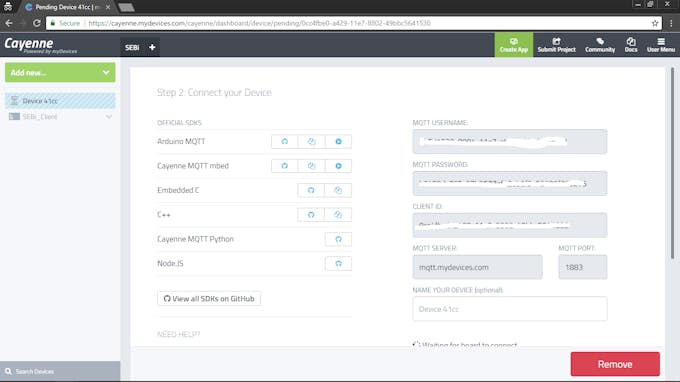Click the MQTT Username field
The width and height of the screenshot is (680, 382).
[x=510, y=141]
